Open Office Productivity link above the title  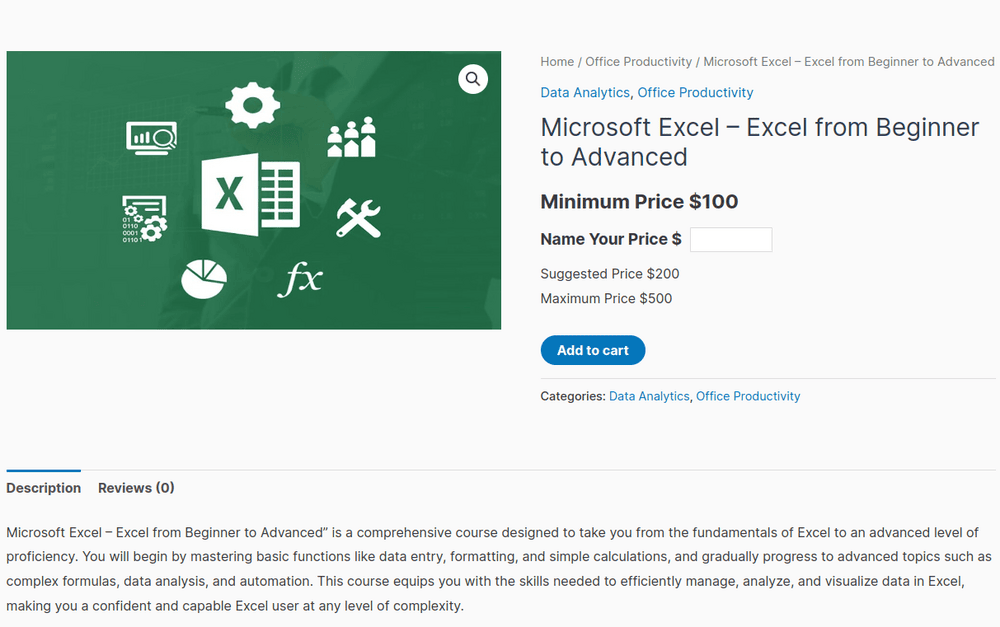click(x=695, y=93)
